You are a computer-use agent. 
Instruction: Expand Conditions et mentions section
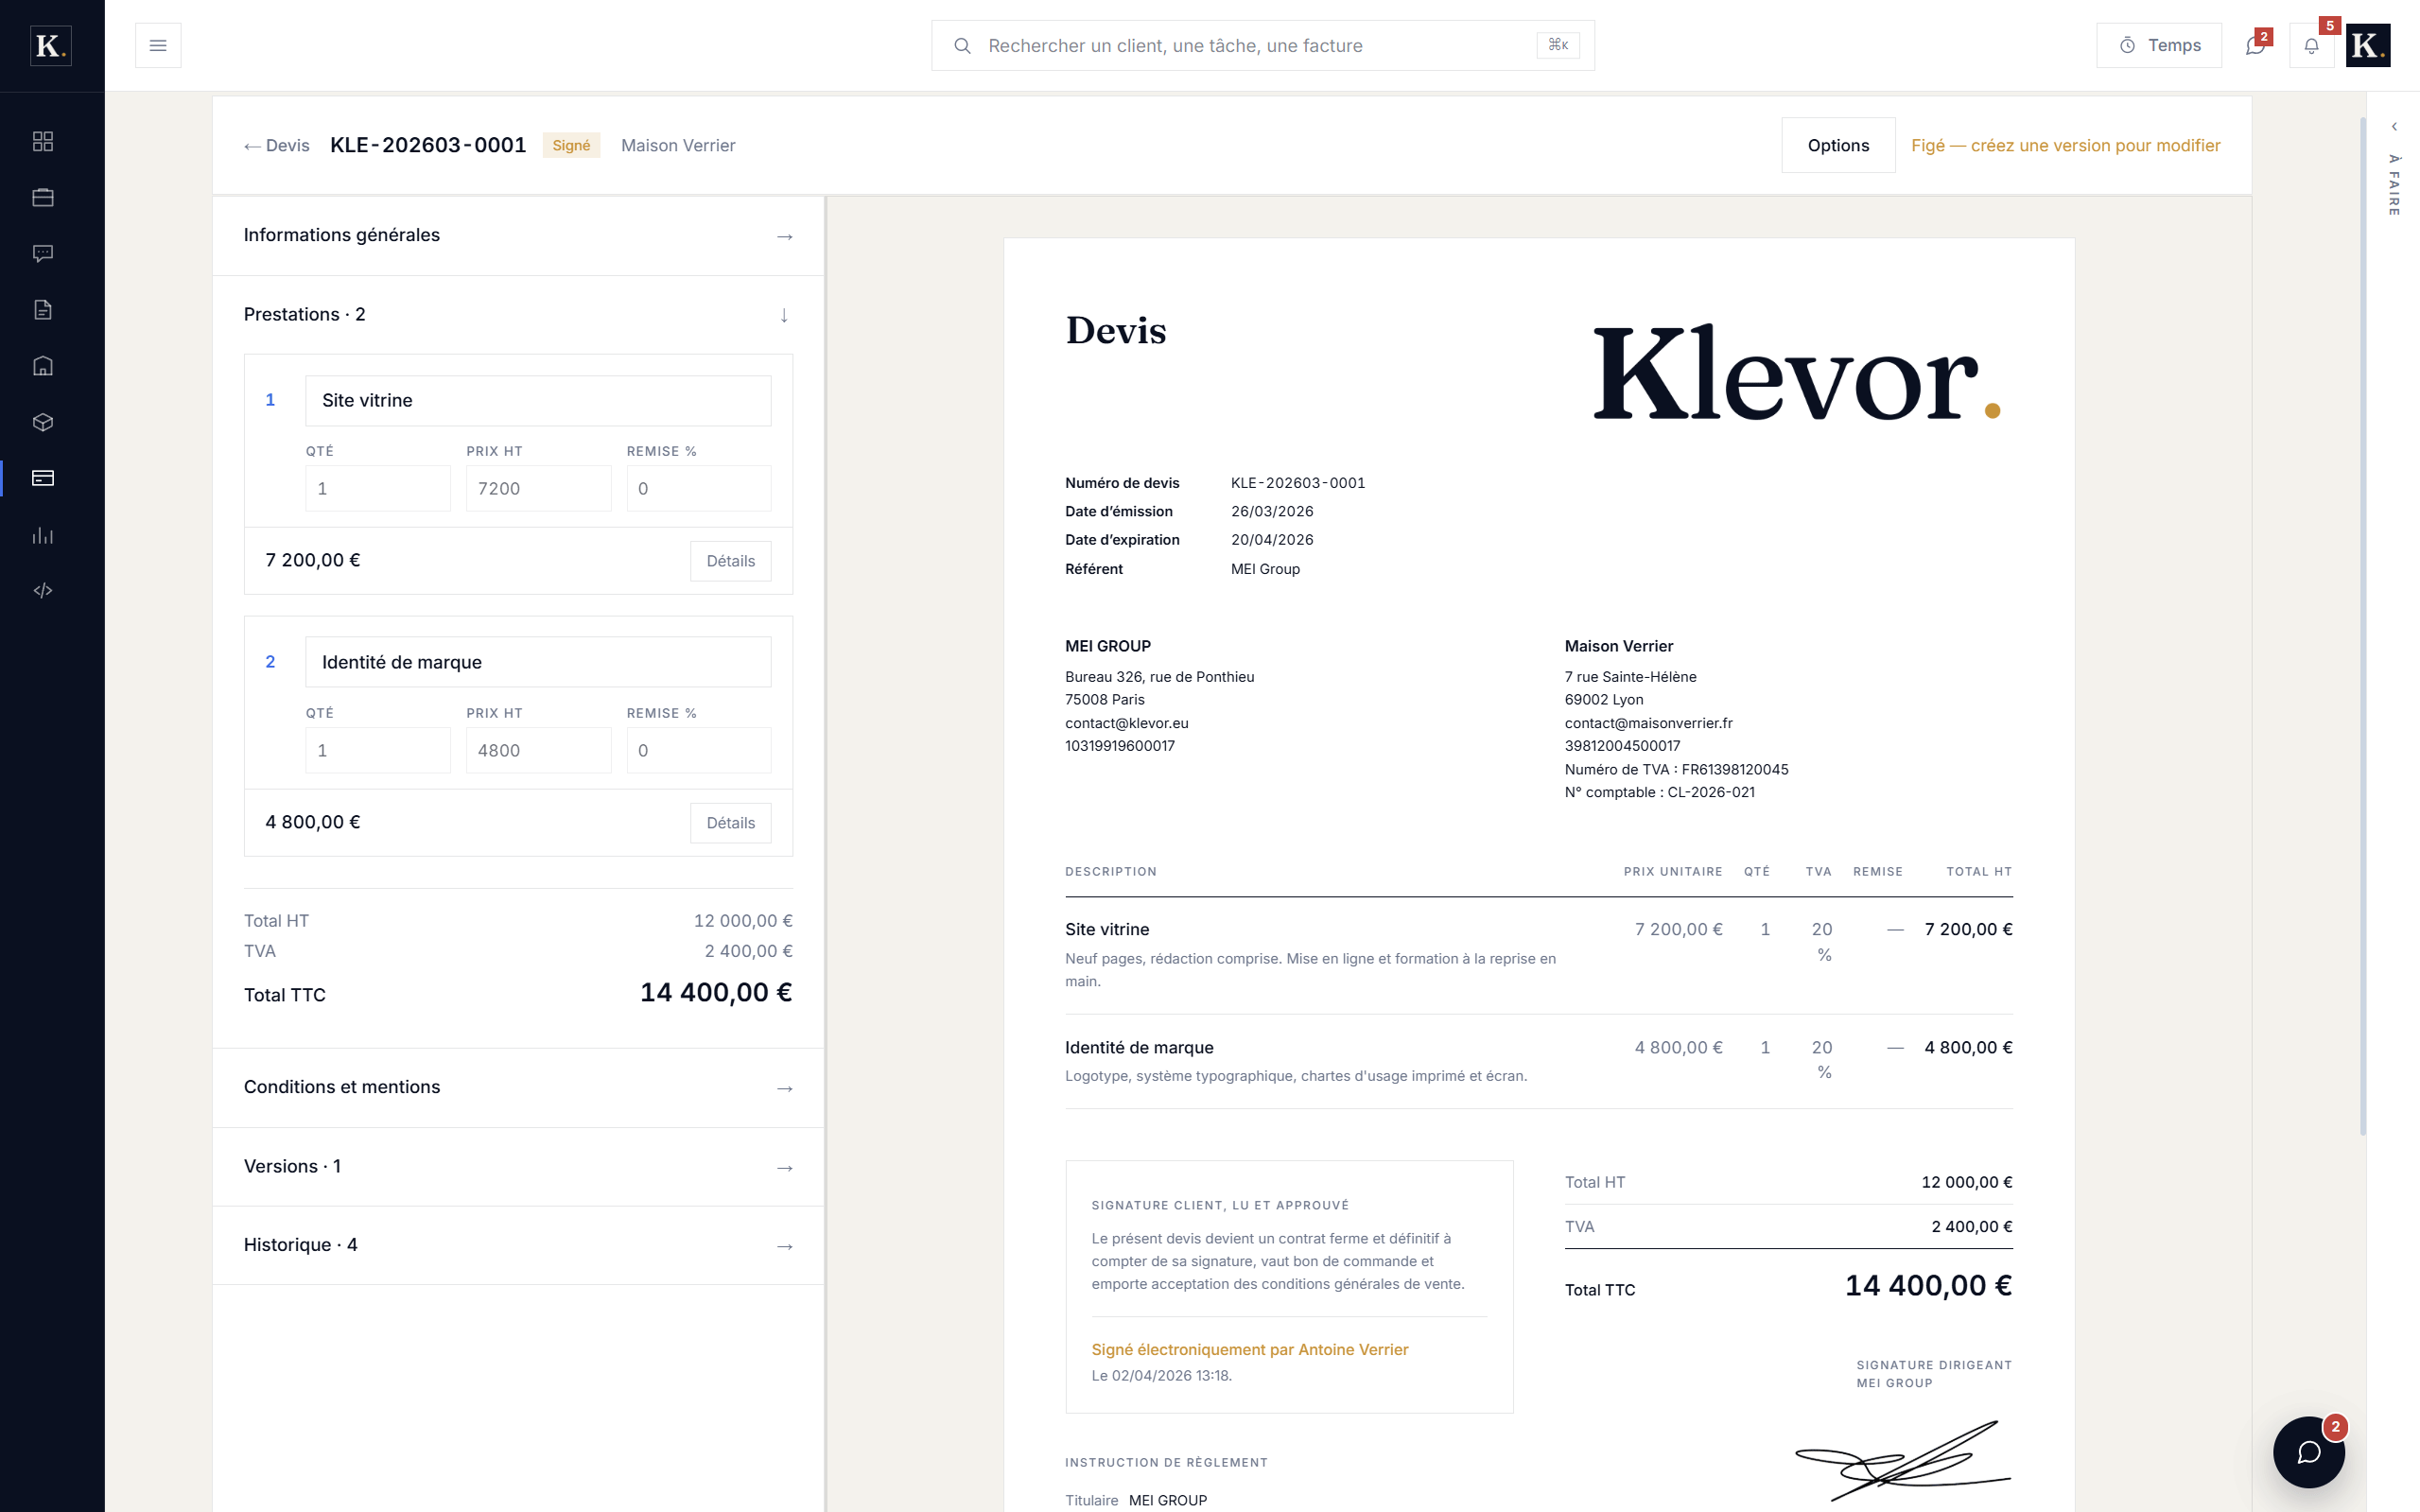coord(518,1087)
